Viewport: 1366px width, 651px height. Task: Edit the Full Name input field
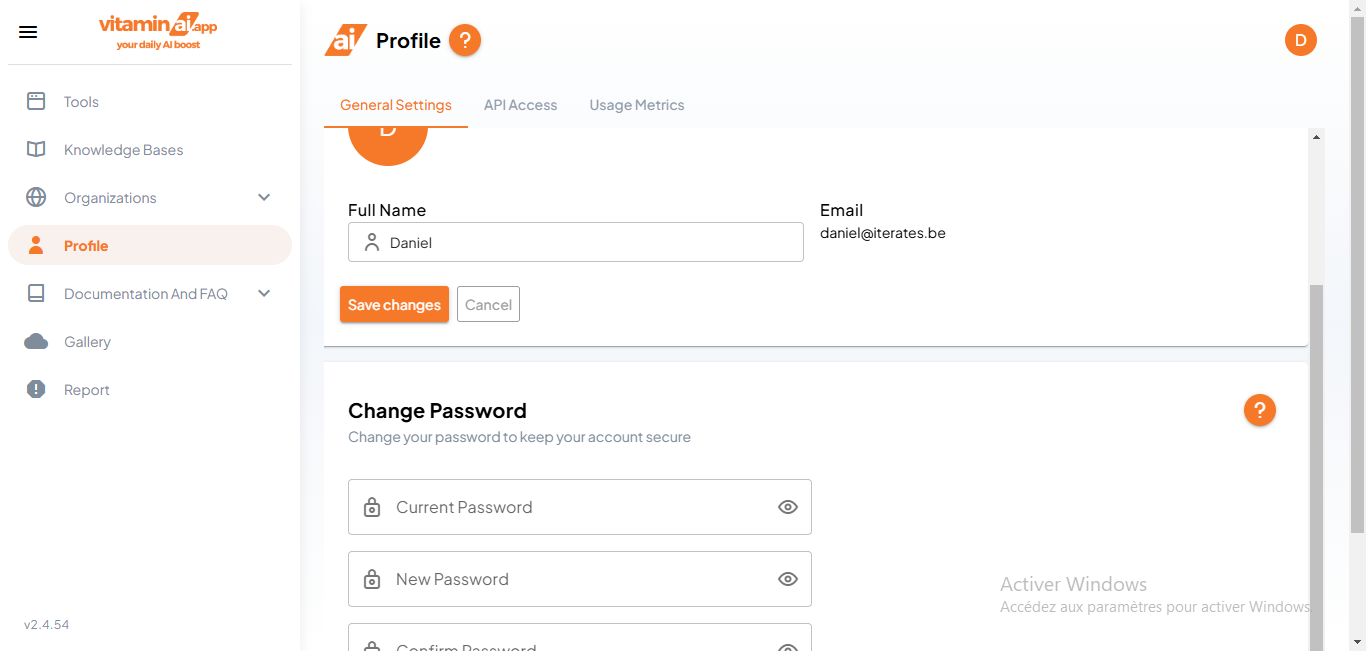click(576, 242)
